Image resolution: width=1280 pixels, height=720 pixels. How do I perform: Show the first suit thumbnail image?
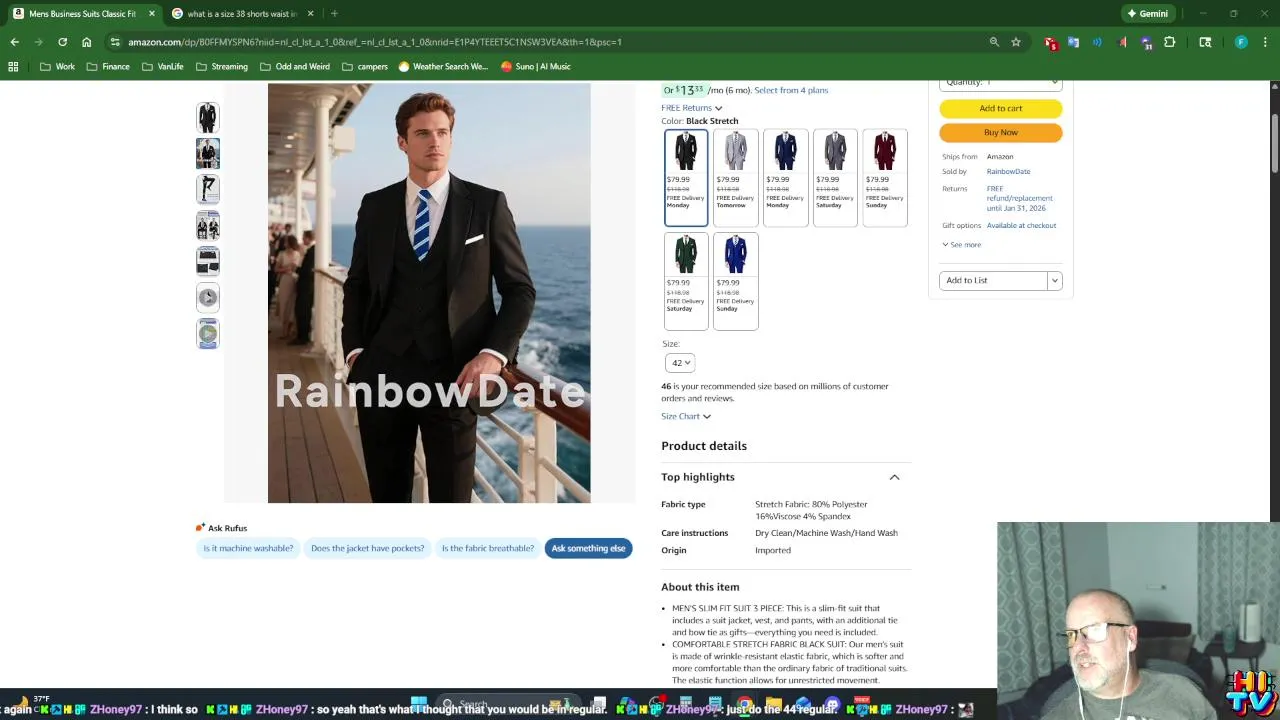(x=208, y=117)
